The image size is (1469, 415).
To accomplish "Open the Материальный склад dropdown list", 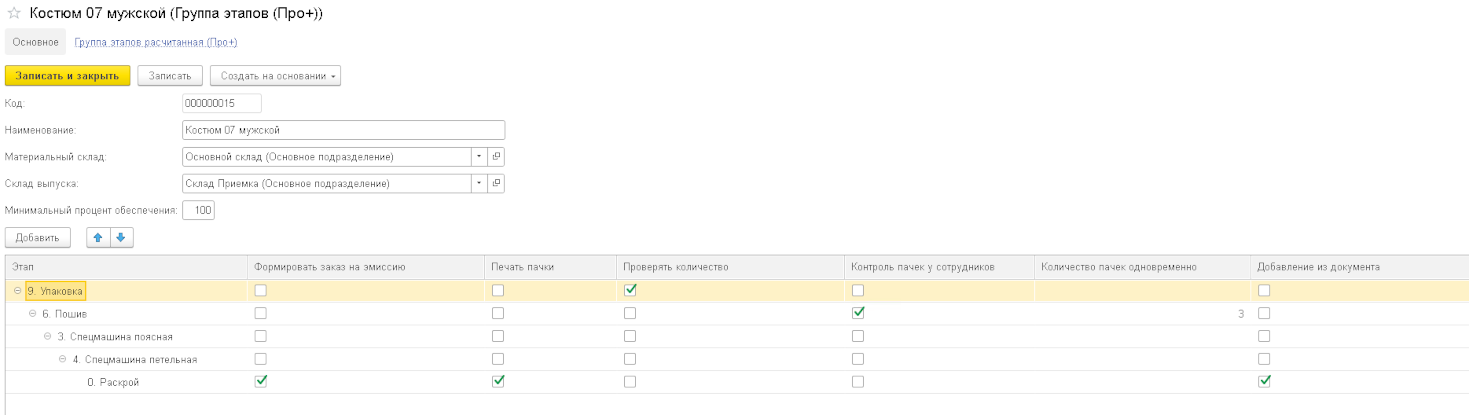I will pos(478,157).
